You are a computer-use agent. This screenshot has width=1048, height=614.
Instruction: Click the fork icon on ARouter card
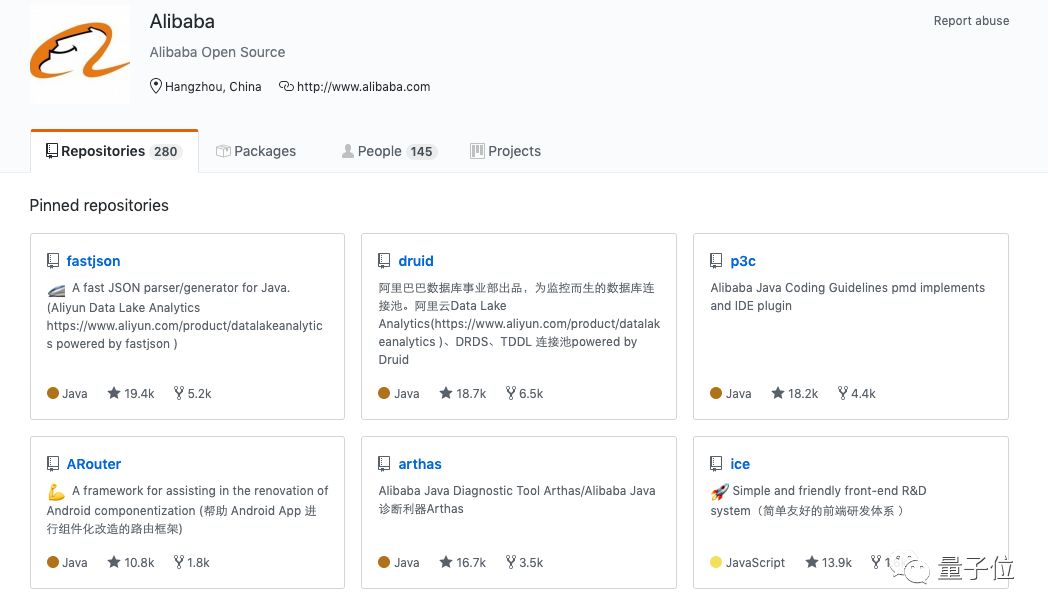tap(179, 563)
